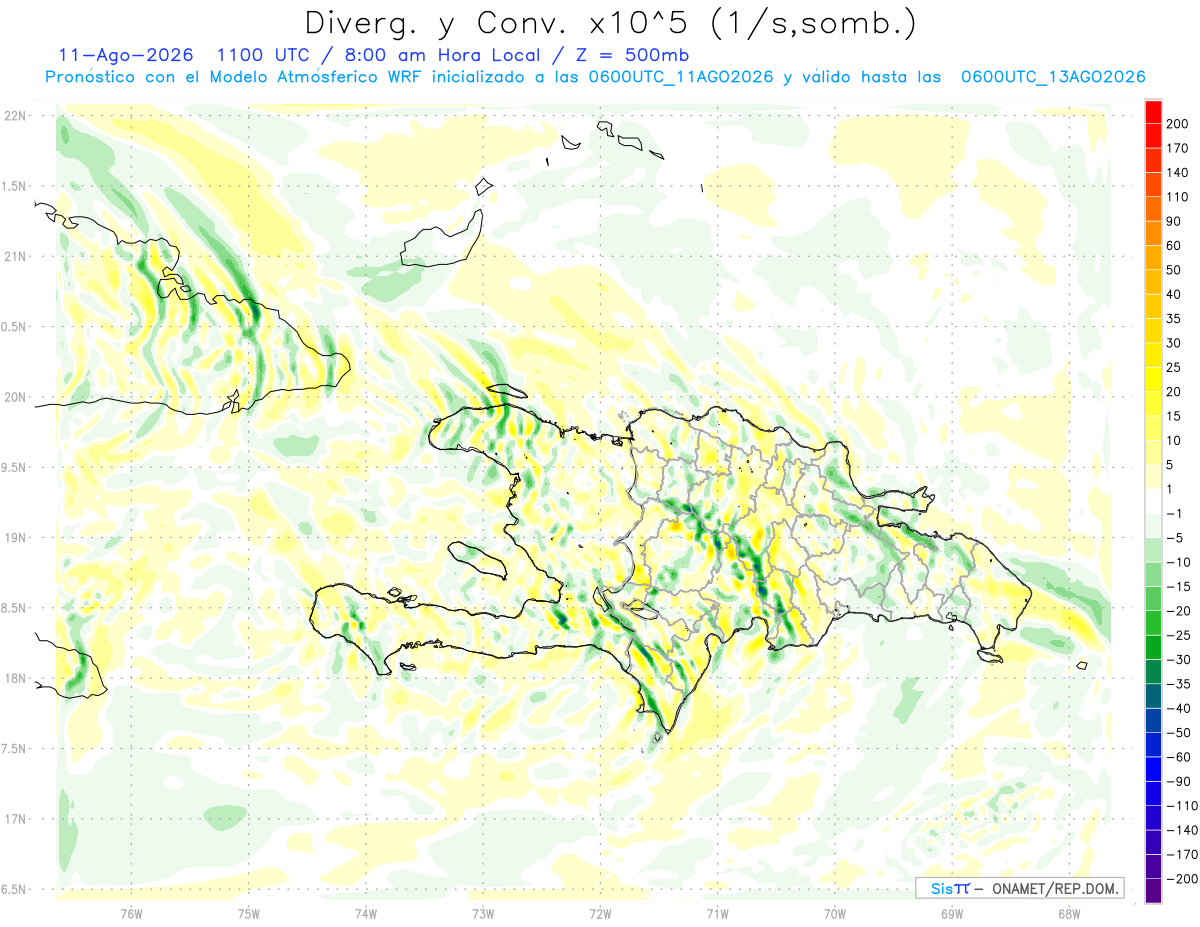Screen dimensions: 1200x927
Task: Click the '-60' color scale value
Action: click(1179, 757)
